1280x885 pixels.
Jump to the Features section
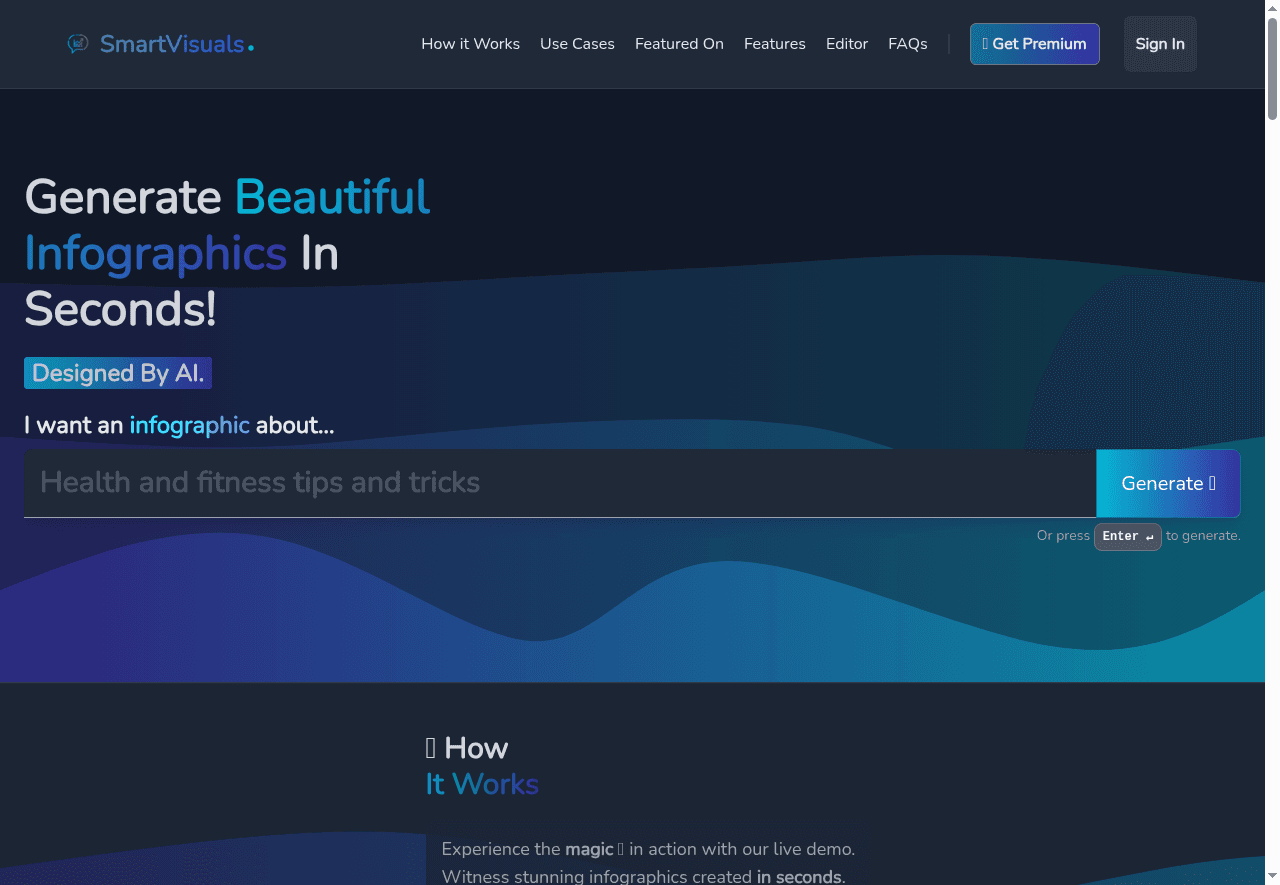[774, 44]
